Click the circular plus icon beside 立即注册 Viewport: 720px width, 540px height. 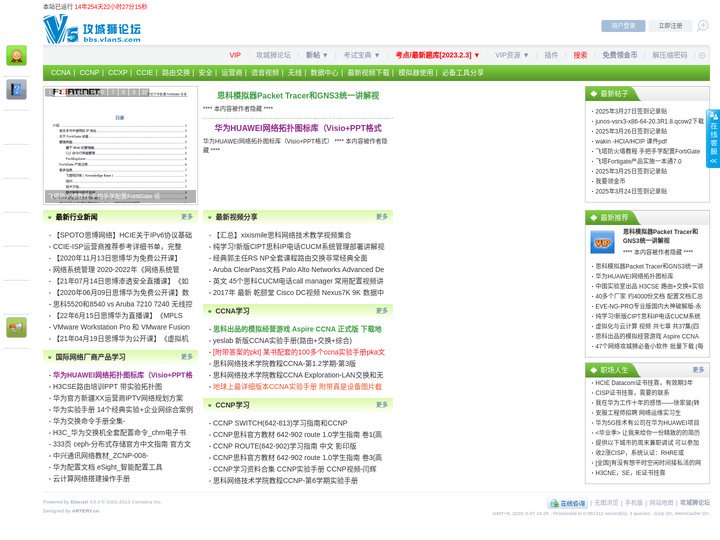[703, 26]
